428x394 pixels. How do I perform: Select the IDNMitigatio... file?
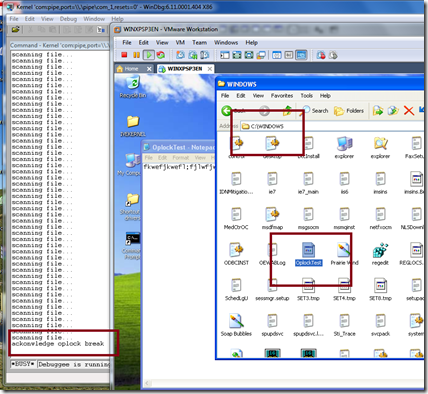(x=236, y=183)
